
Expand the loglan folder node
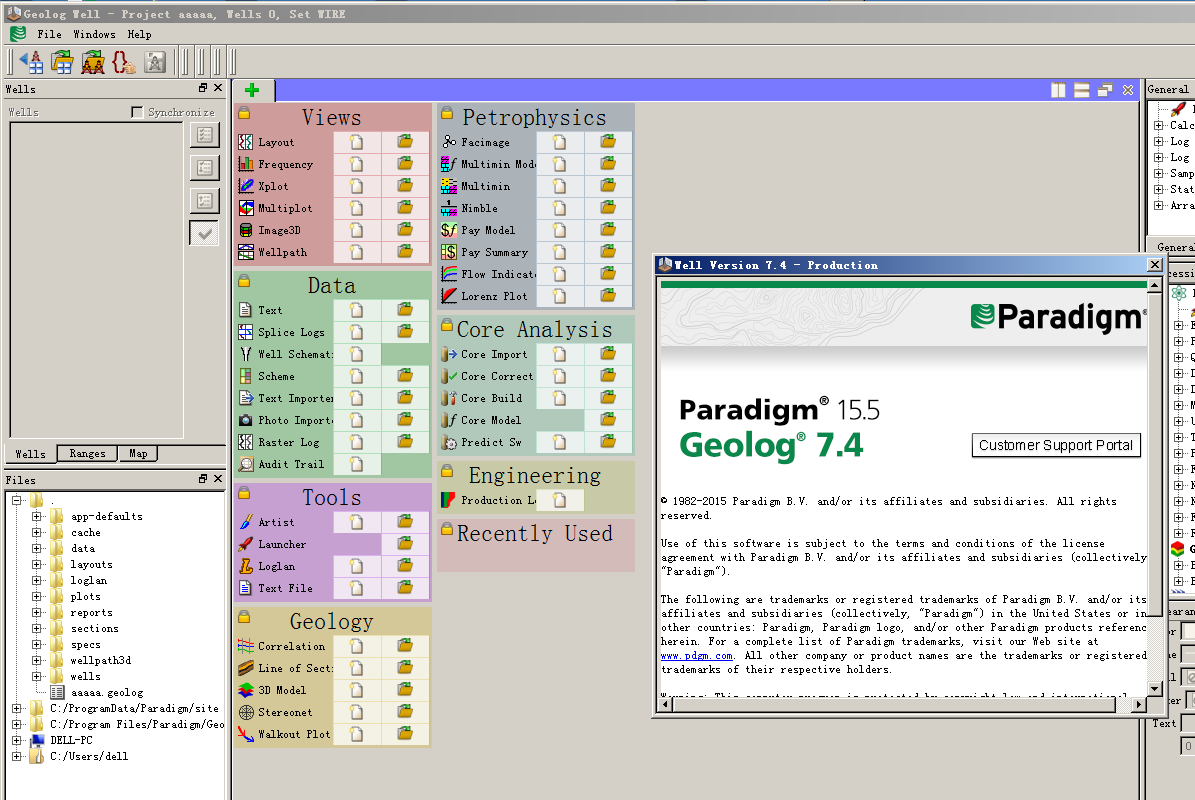36,581
